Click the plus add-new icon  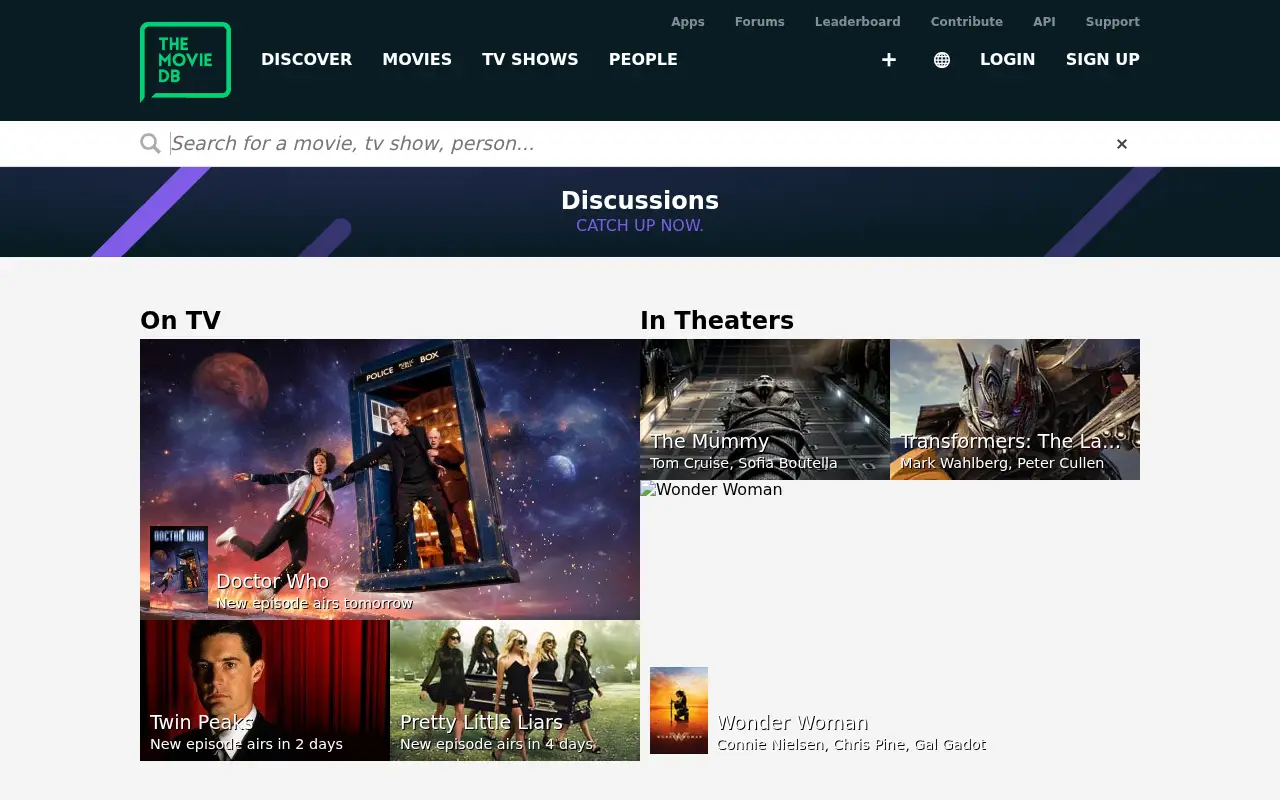tap(889, 60)
